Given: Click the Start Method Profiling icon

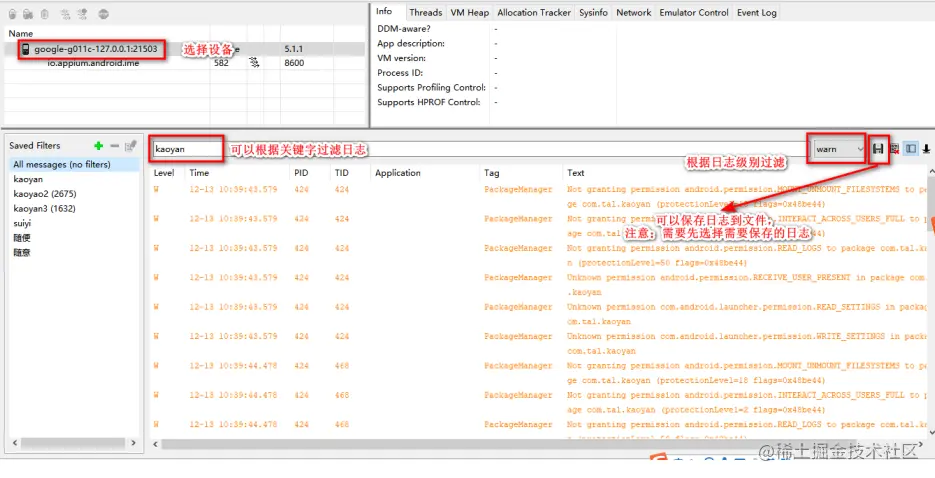Looking at the screenshot, I should [x=82, y=14].
